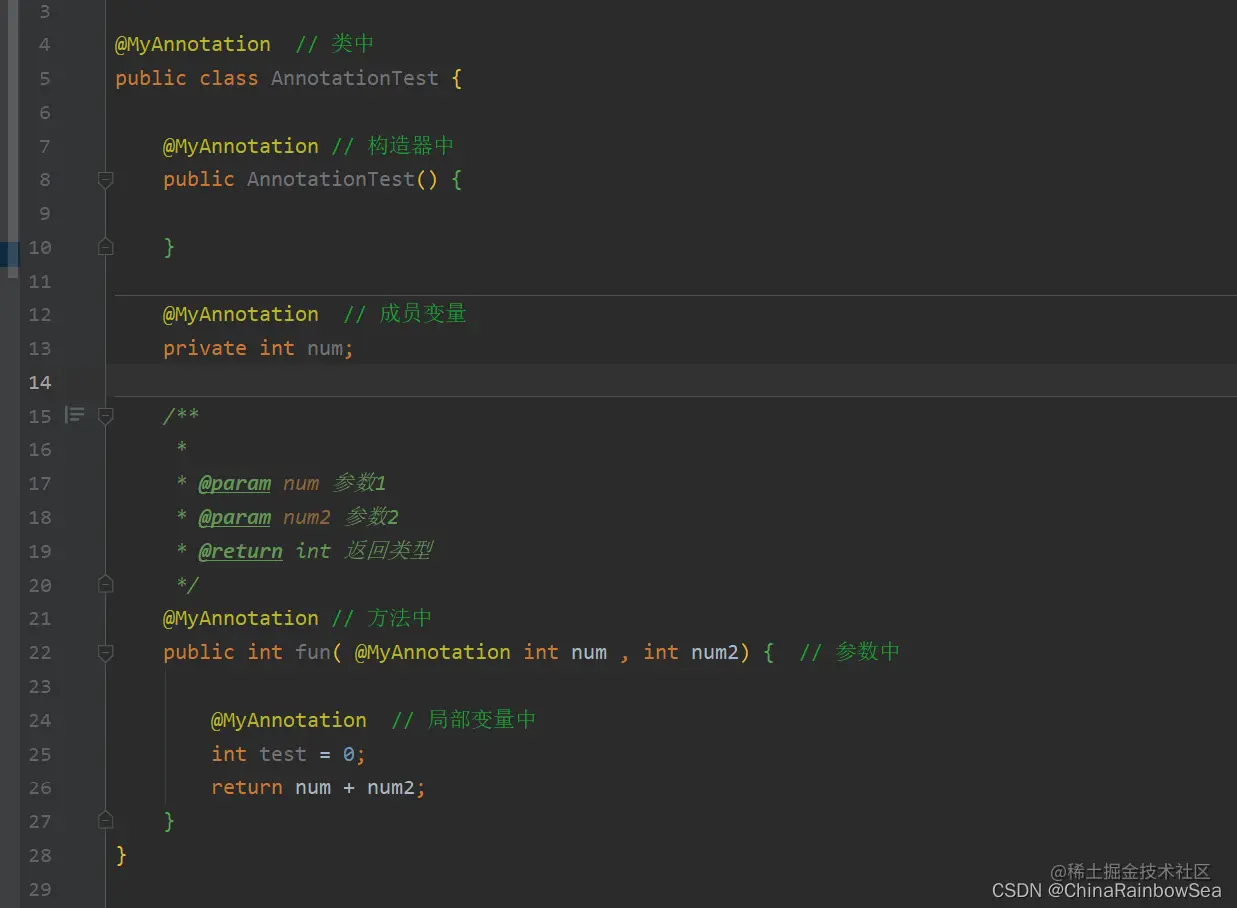Click the class keyword on line 5
The image size is (1237, 908).
pos(229,78)
